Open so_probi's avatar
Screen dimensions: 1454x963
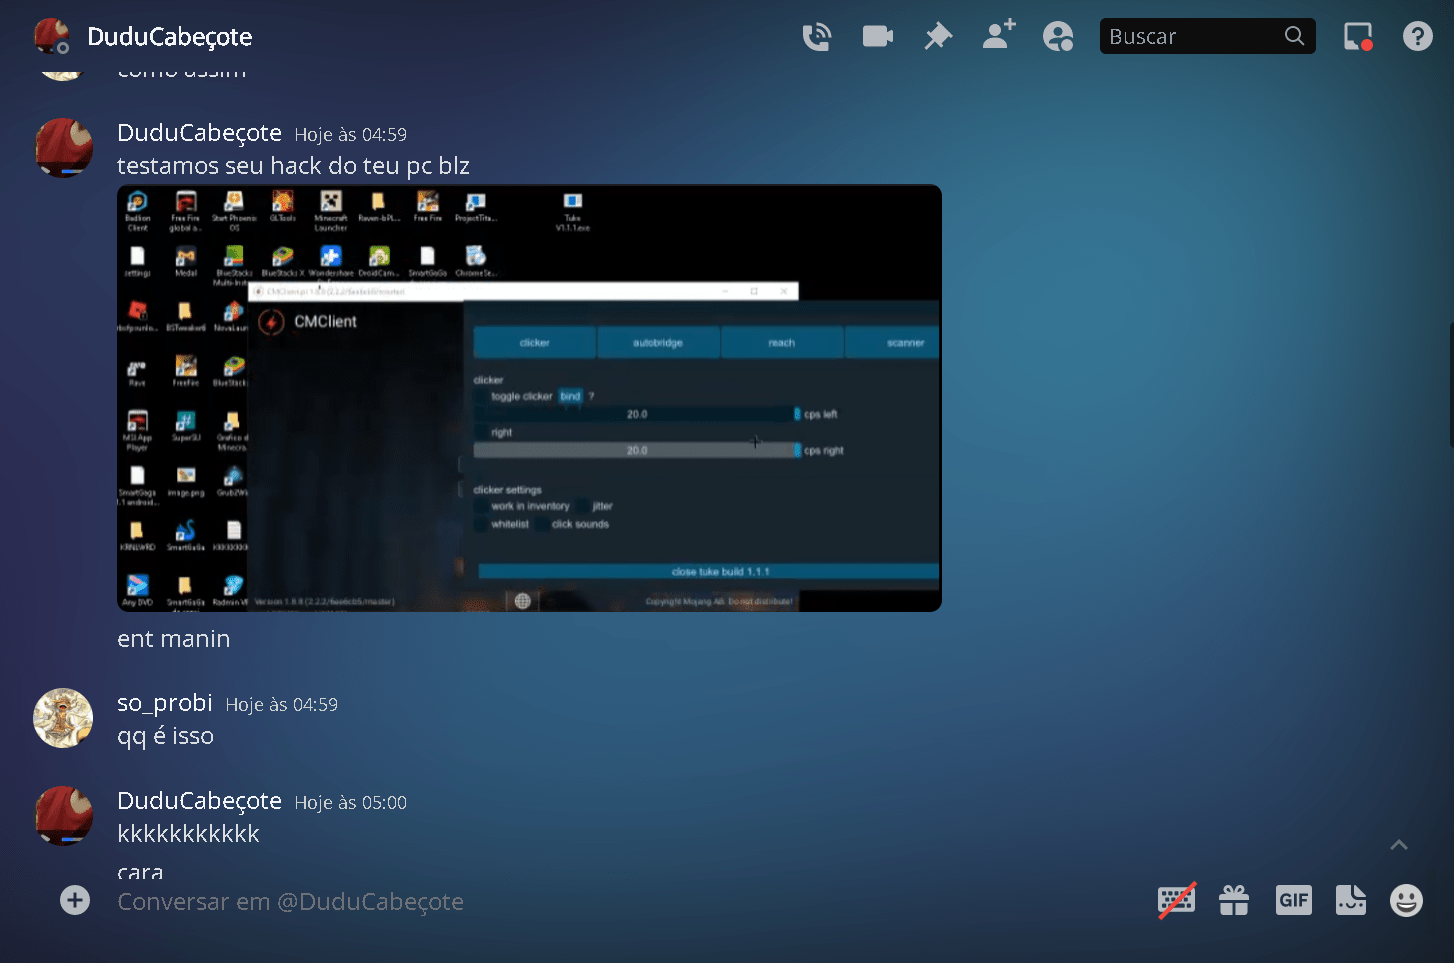pyautogui.click(x=63, y=718)
